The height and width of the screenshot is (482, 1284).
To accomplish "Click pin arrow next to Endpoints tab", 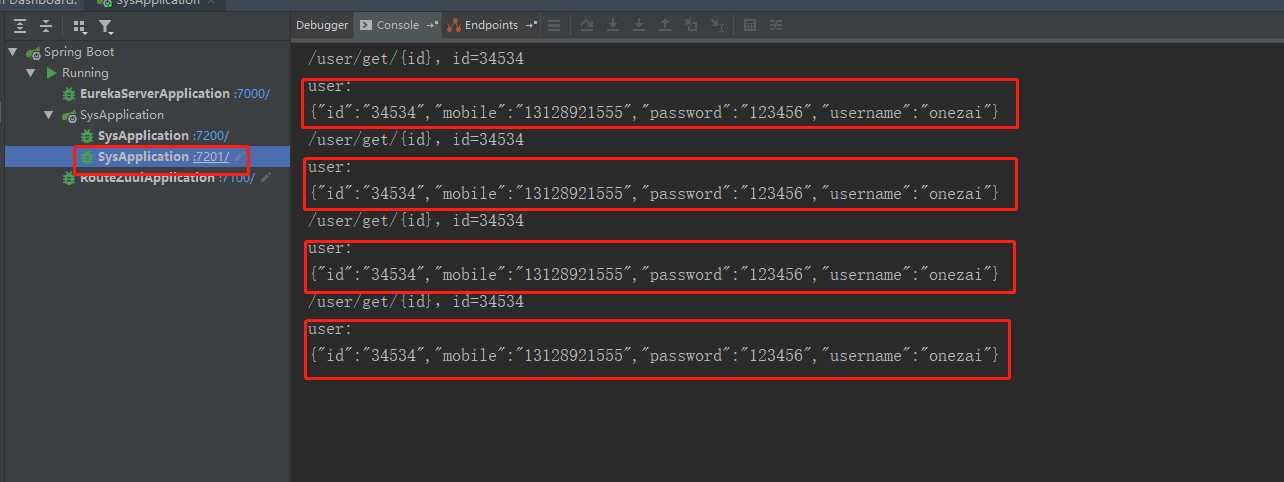I will (530, 25).
